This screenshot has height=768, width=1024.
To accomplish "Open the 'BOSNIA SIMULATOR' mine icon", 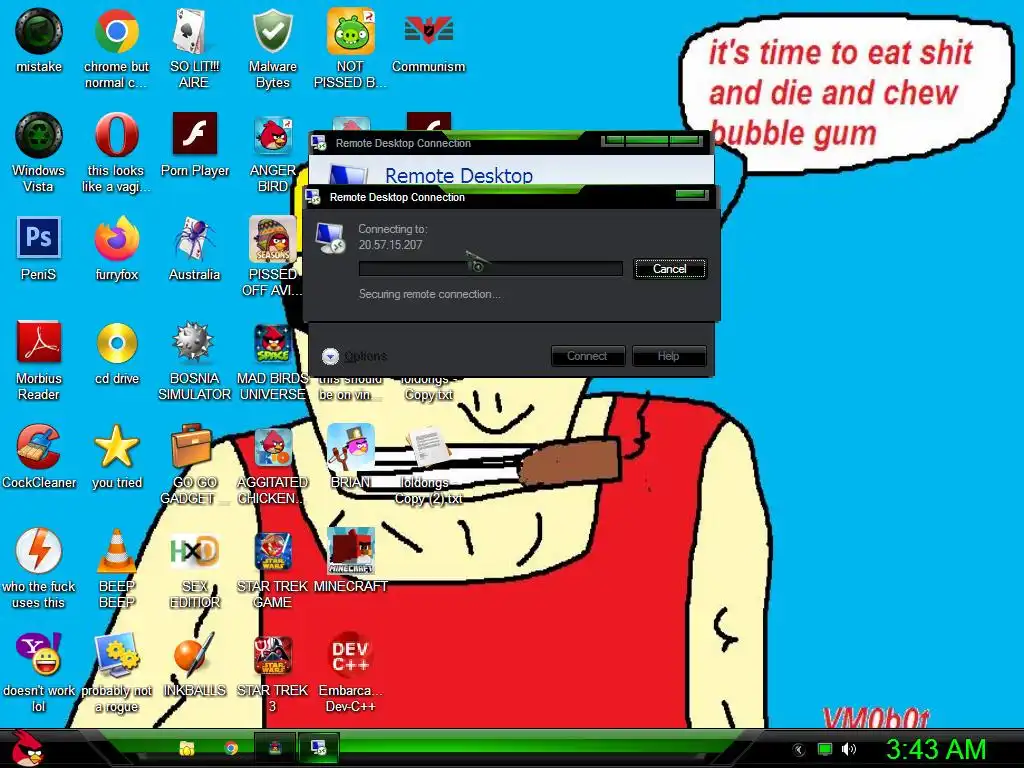I will [194, 360].
